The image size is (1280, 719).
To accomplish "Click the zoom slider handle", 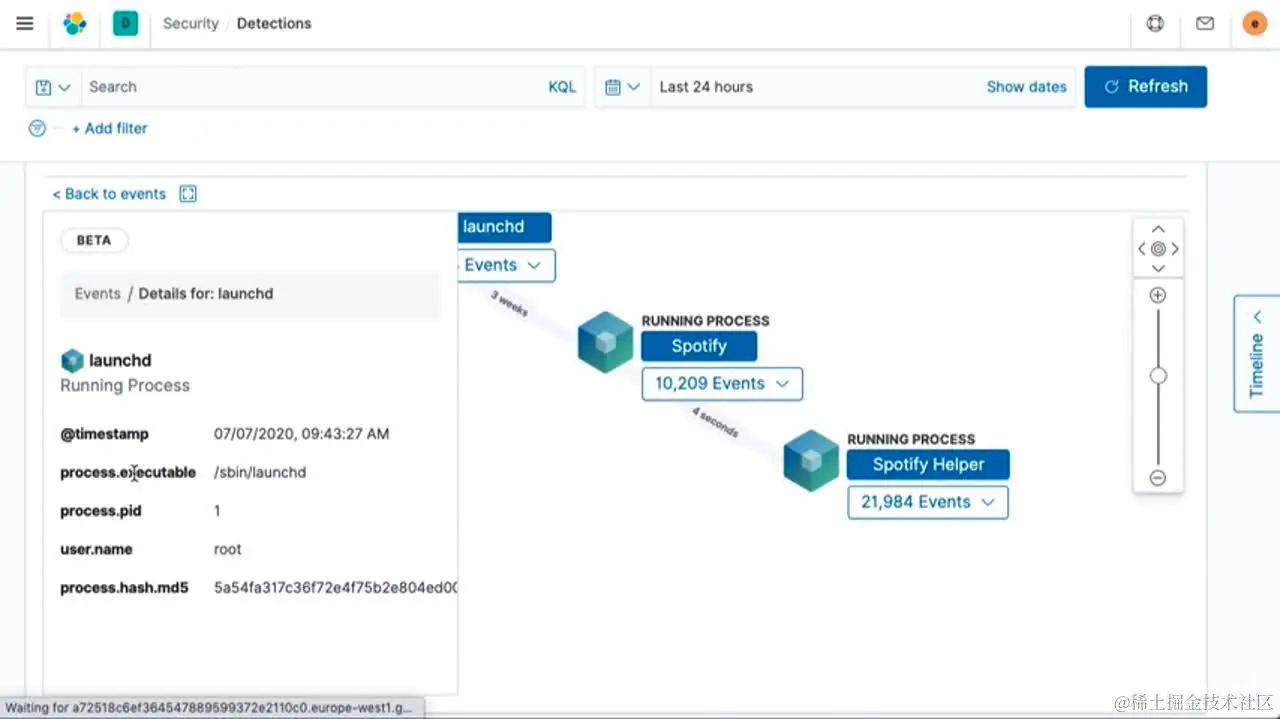I will tap(1158, 376).
